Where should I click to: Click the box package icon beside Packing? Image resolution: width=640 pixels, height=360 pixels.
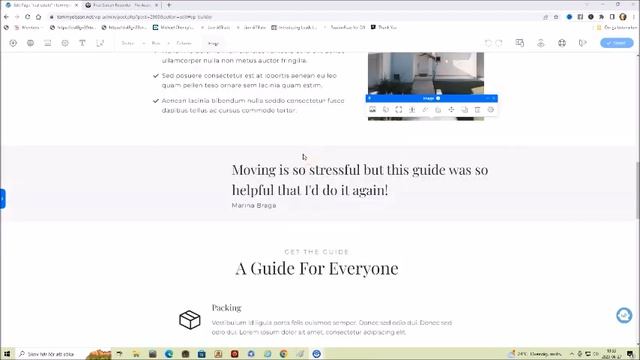pos(190,320)
